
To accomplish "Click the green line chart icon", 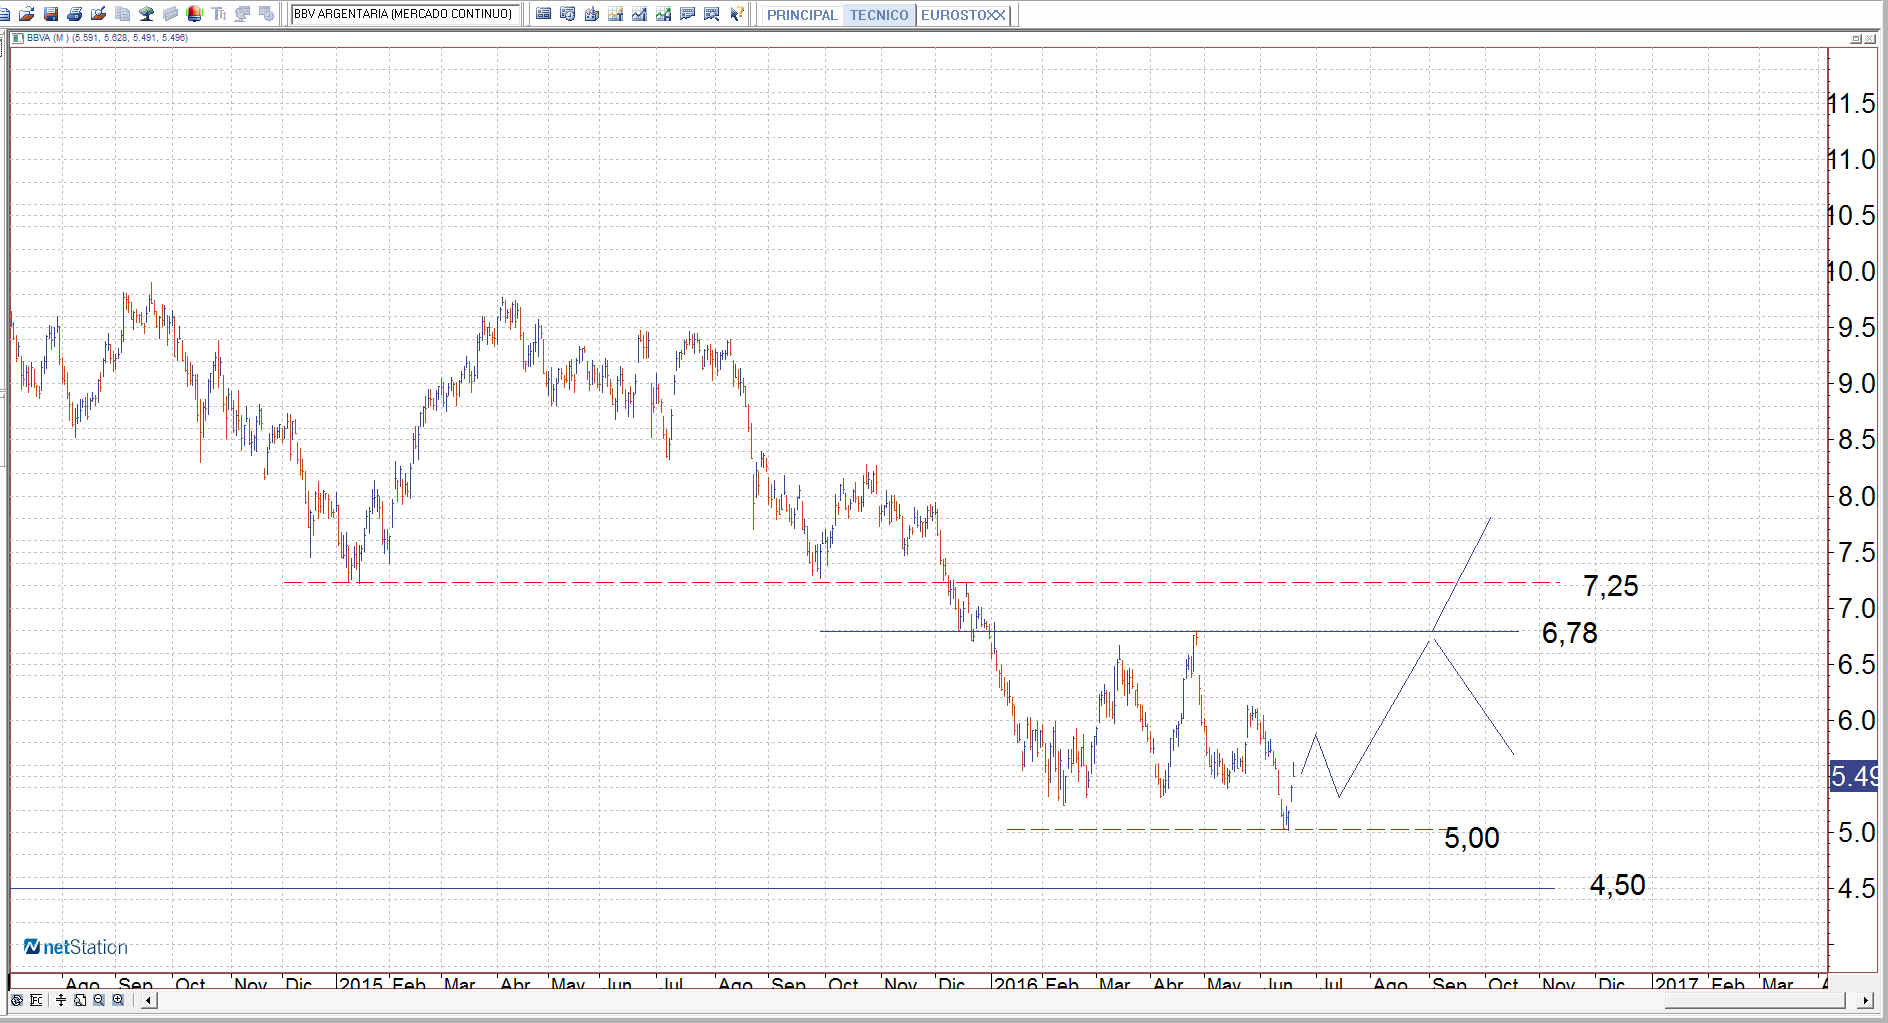I will pos(664,14).
